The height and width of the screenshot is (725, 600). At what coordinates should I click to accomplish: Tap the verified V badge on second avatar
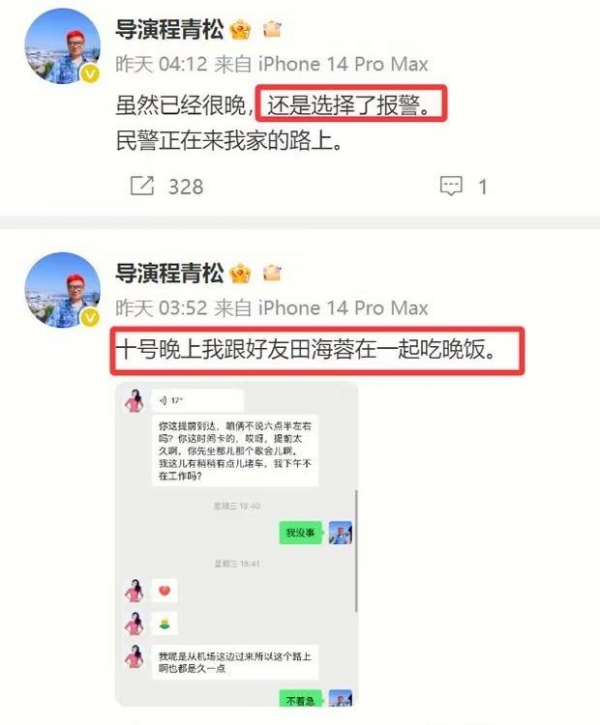pyautogui.click(x=90, y=318)
